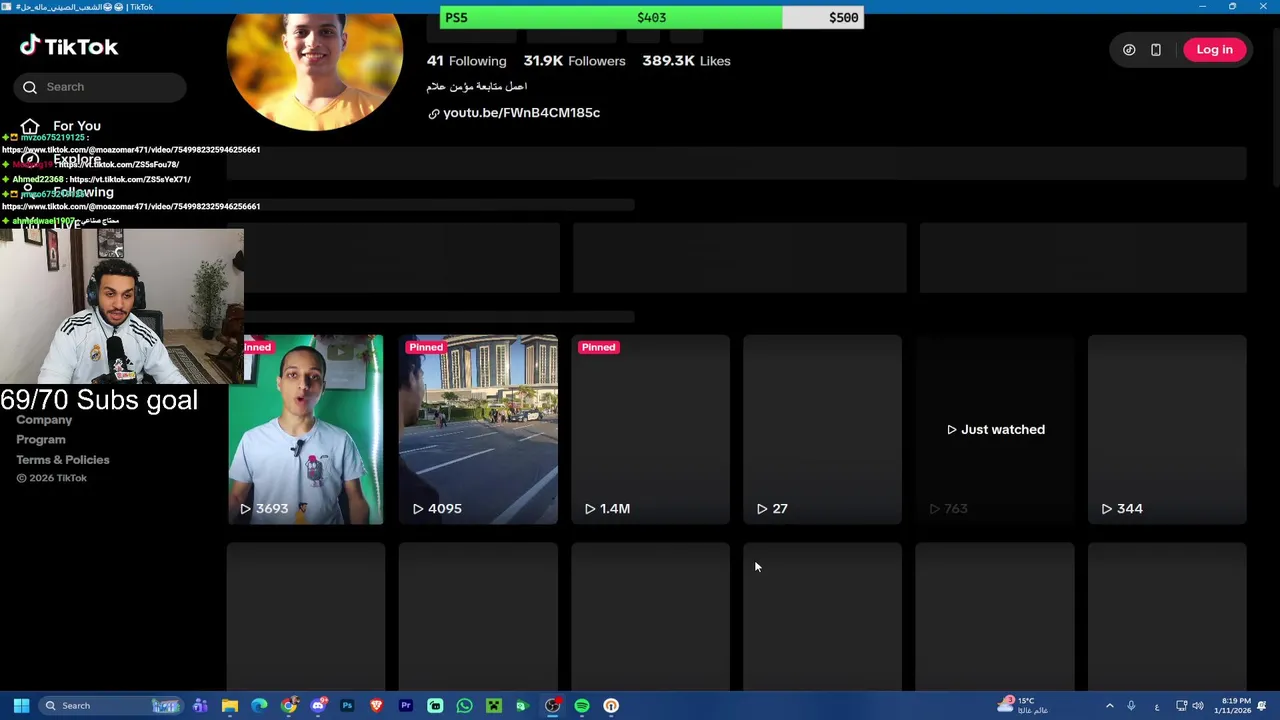Screen dimensions: 1280x720
Task: Open notifications bell in taskbar
Action: (x=1262, y=706)
